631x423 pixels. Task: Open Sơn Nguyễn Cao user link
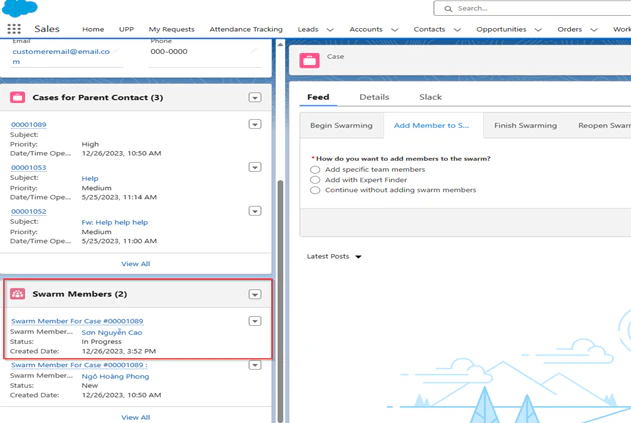point(112,332)
